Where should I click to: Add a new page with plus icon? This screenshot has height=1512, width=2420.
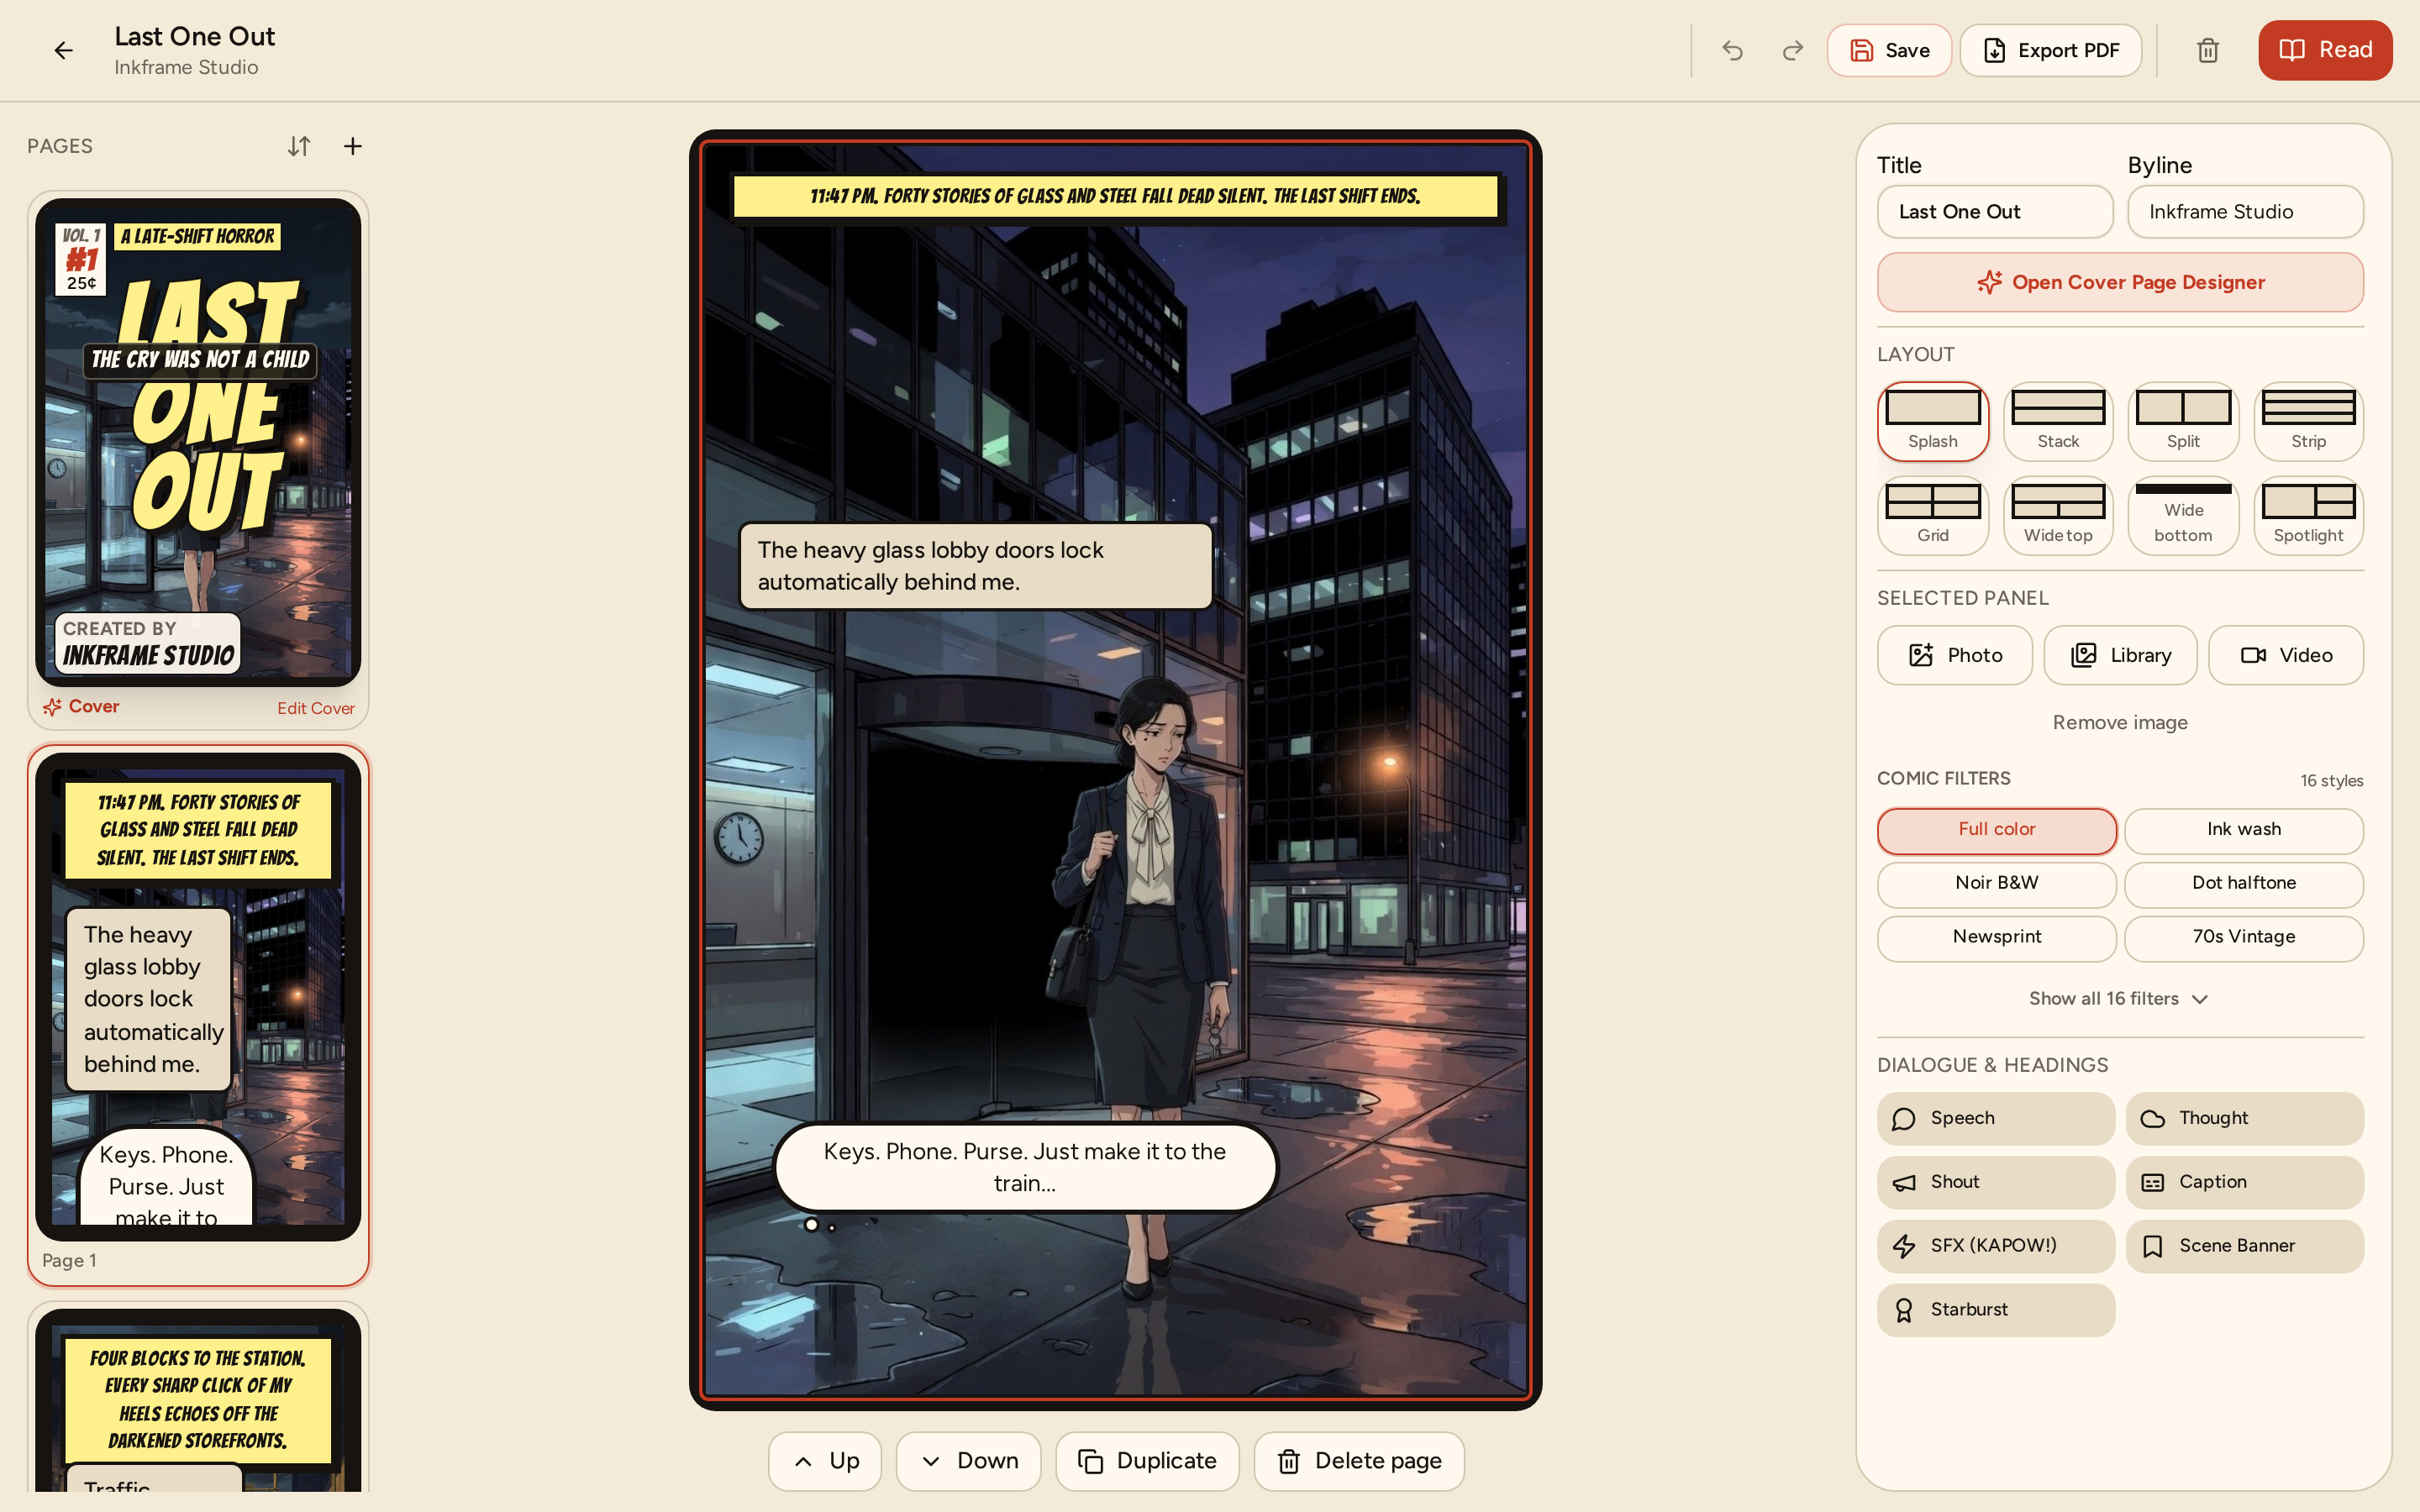[353, 146]
